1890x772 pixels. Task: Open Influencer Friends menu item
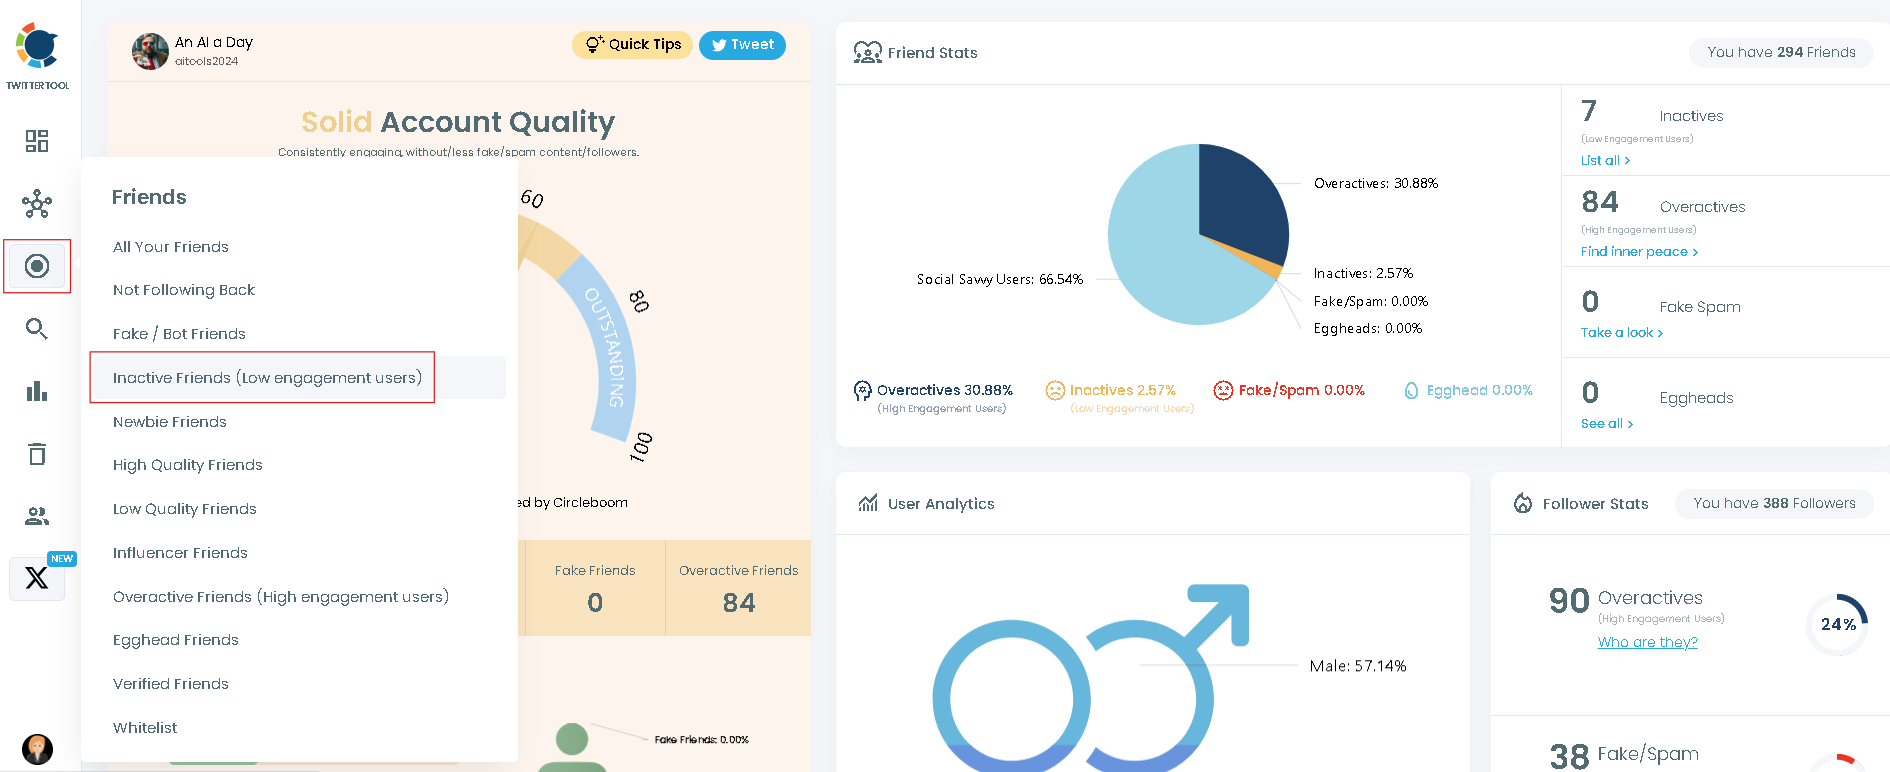(180, 553)
